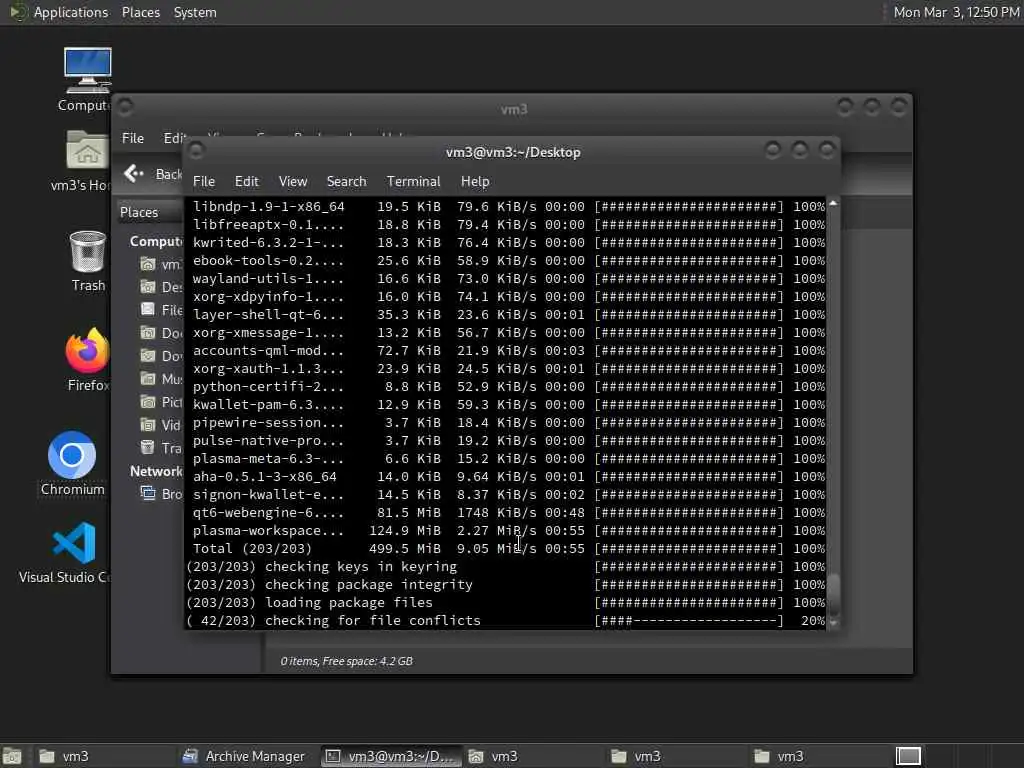Select the Downloads folder icon in sidebar
This screenshot has width=1024, height=768.
(x=148, y=355)
